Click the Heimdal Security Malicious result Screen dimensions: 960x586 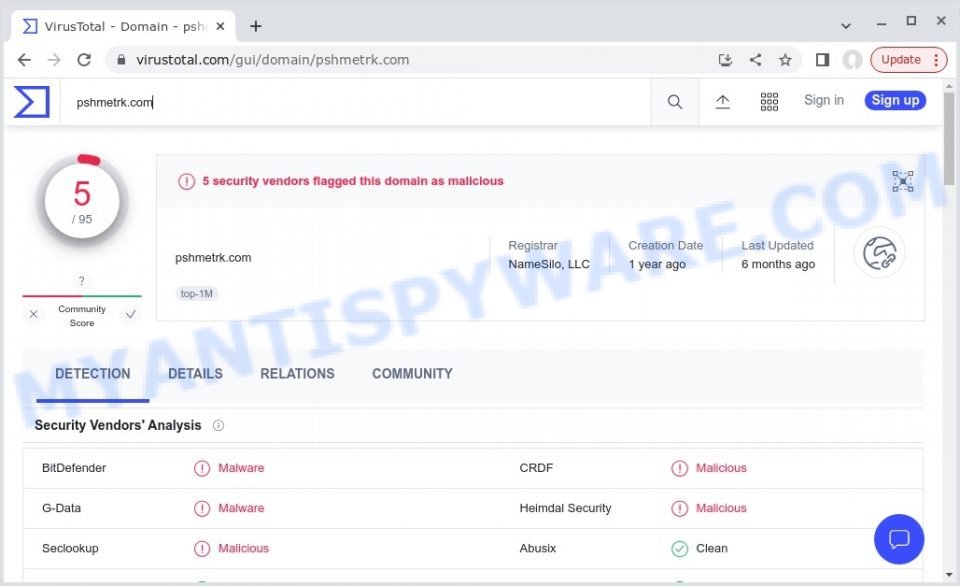click(721, 508)
